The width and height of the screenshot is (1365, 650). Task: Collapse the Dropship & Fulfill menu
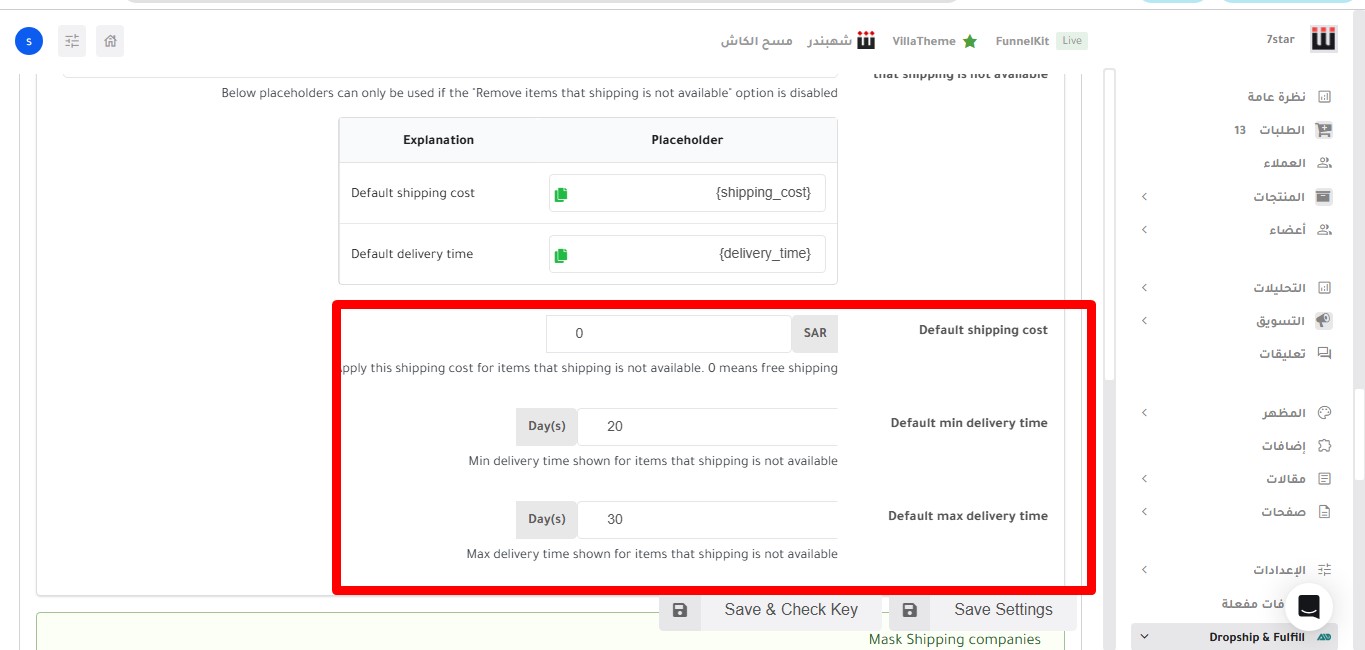1145,637
